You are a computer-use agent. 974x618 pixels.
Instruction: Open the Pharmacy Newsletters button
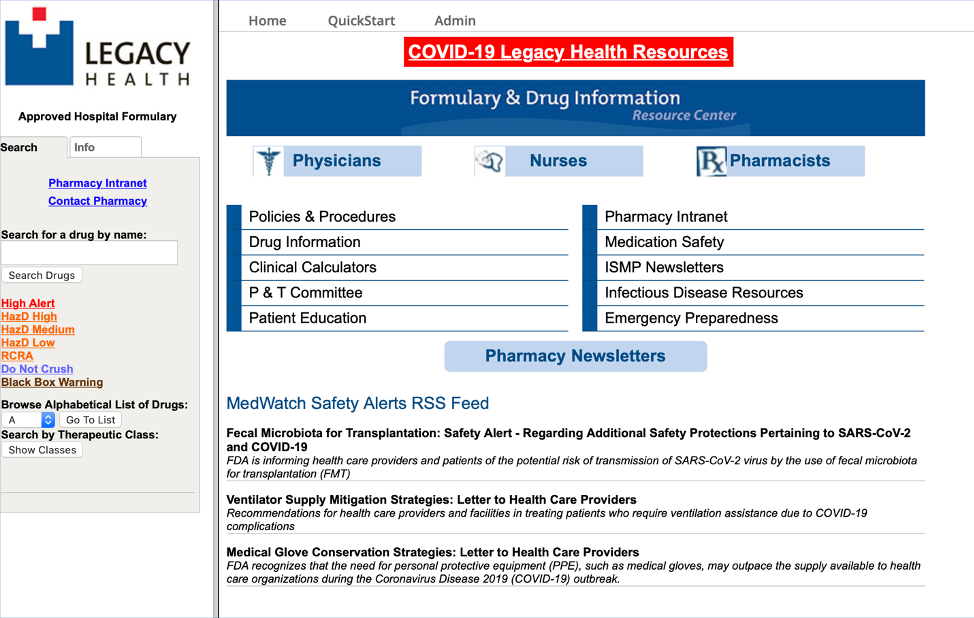click(575, 356)
